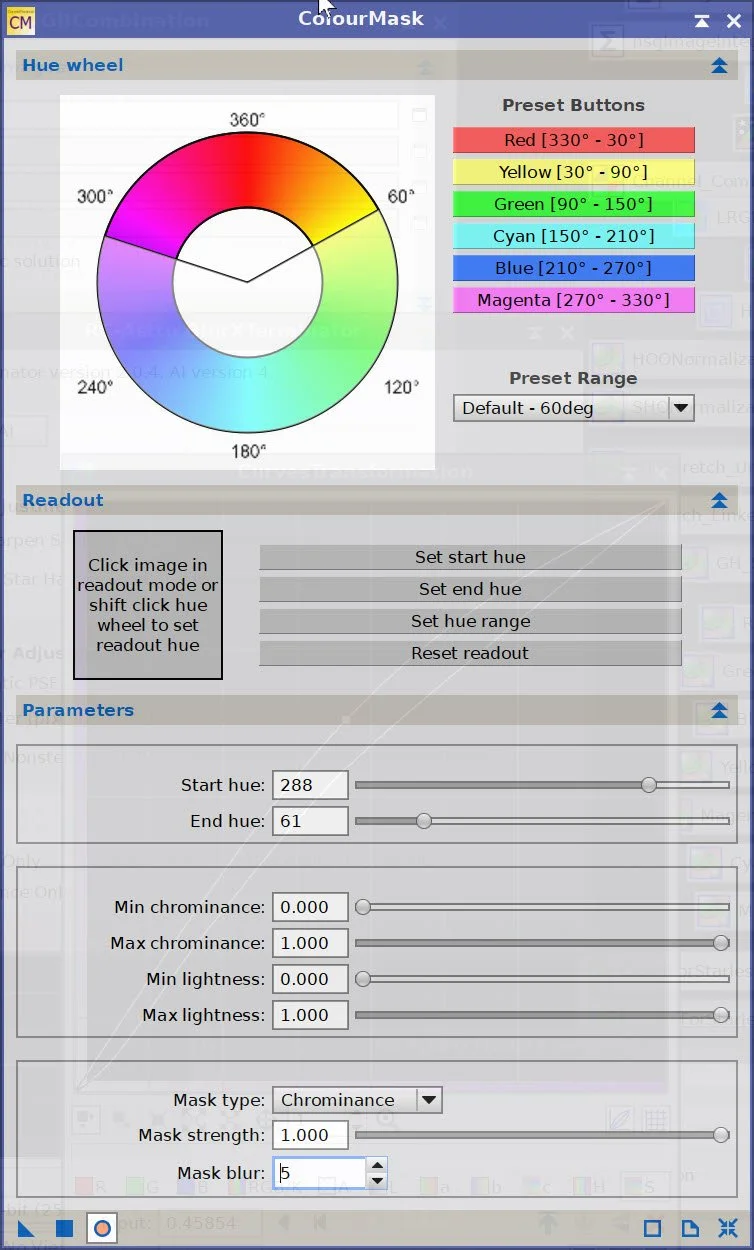Collapse the Readout section
This screenshot has width=754, height=1250.
tap(718, 501)
